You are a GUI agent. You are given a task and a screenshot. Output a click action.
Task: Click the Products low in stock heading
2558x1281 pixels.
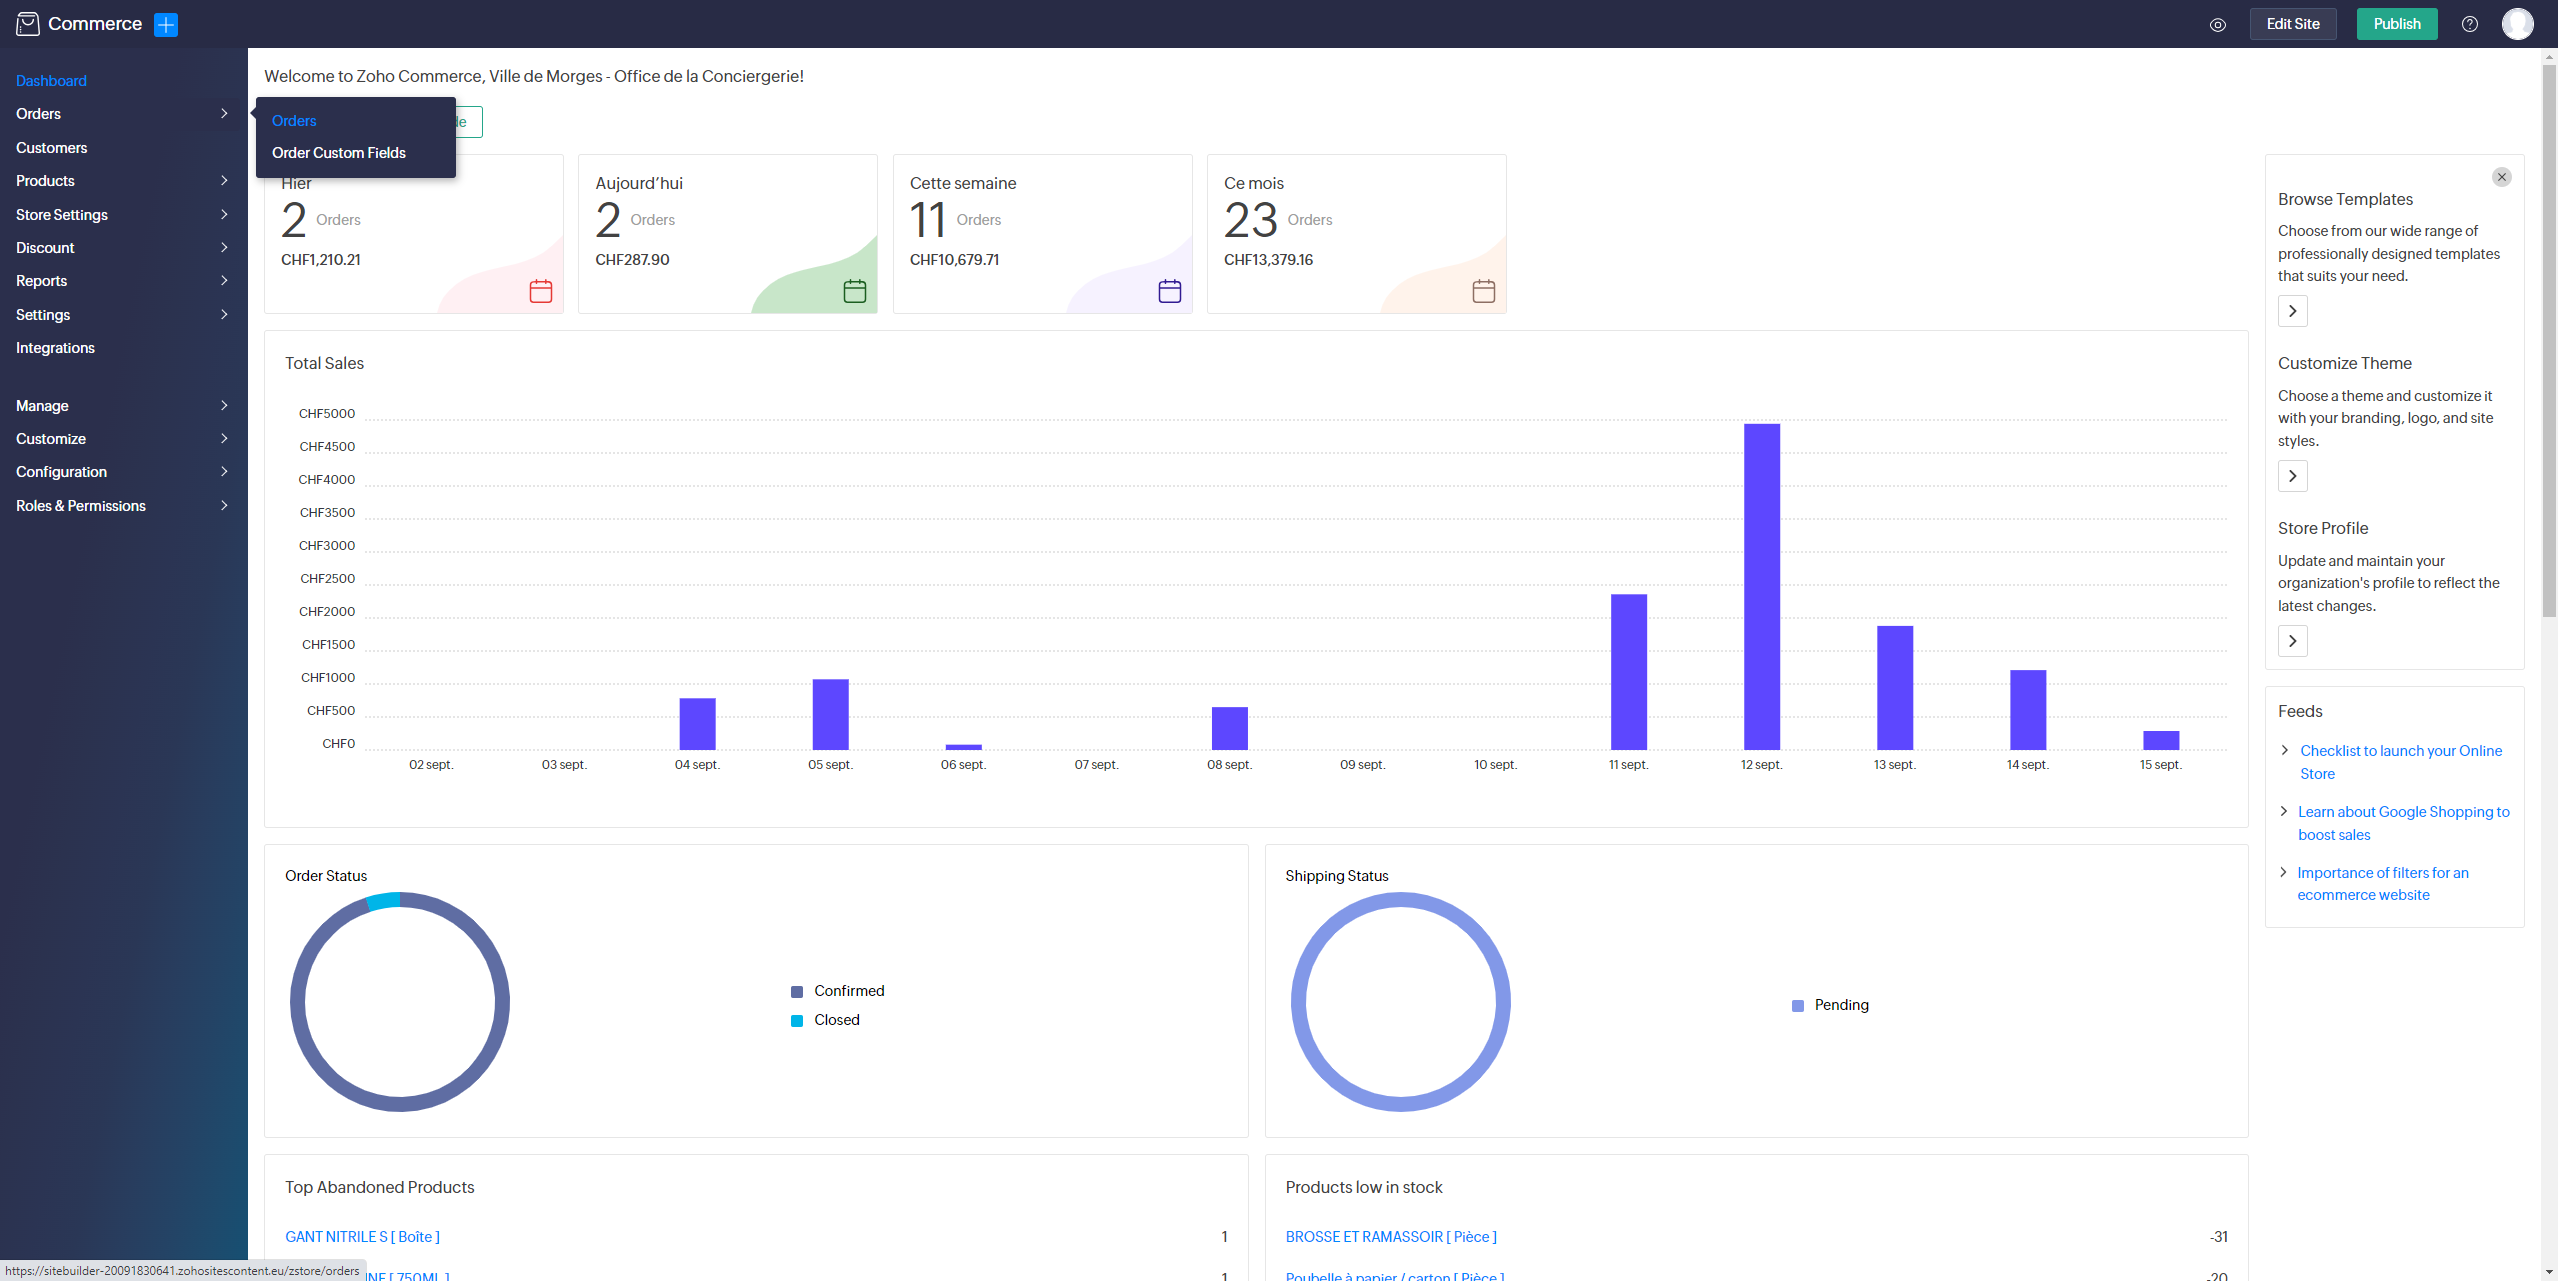1364,1187
